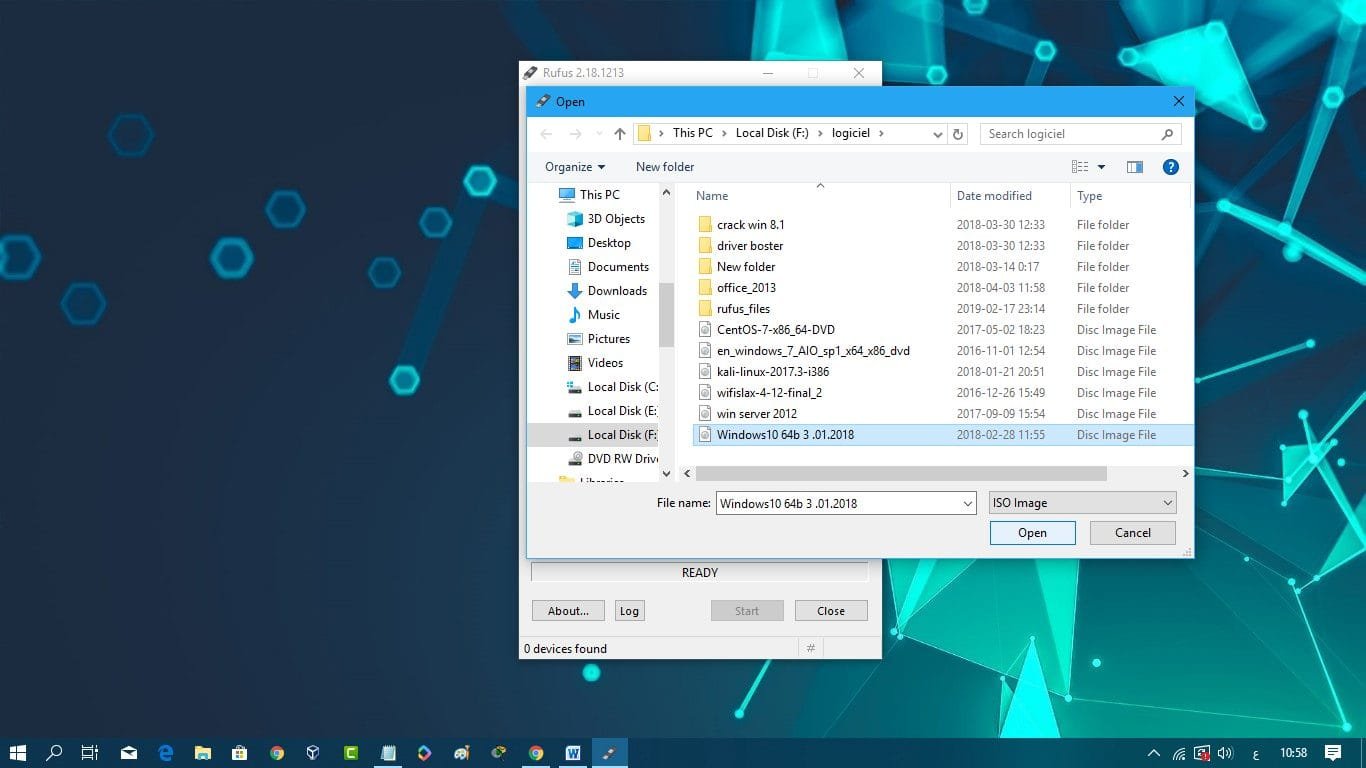Select the kali-linux-2017.3-i386 disc image
This screenshot has height=768, width=1366.
pos(772,372)
